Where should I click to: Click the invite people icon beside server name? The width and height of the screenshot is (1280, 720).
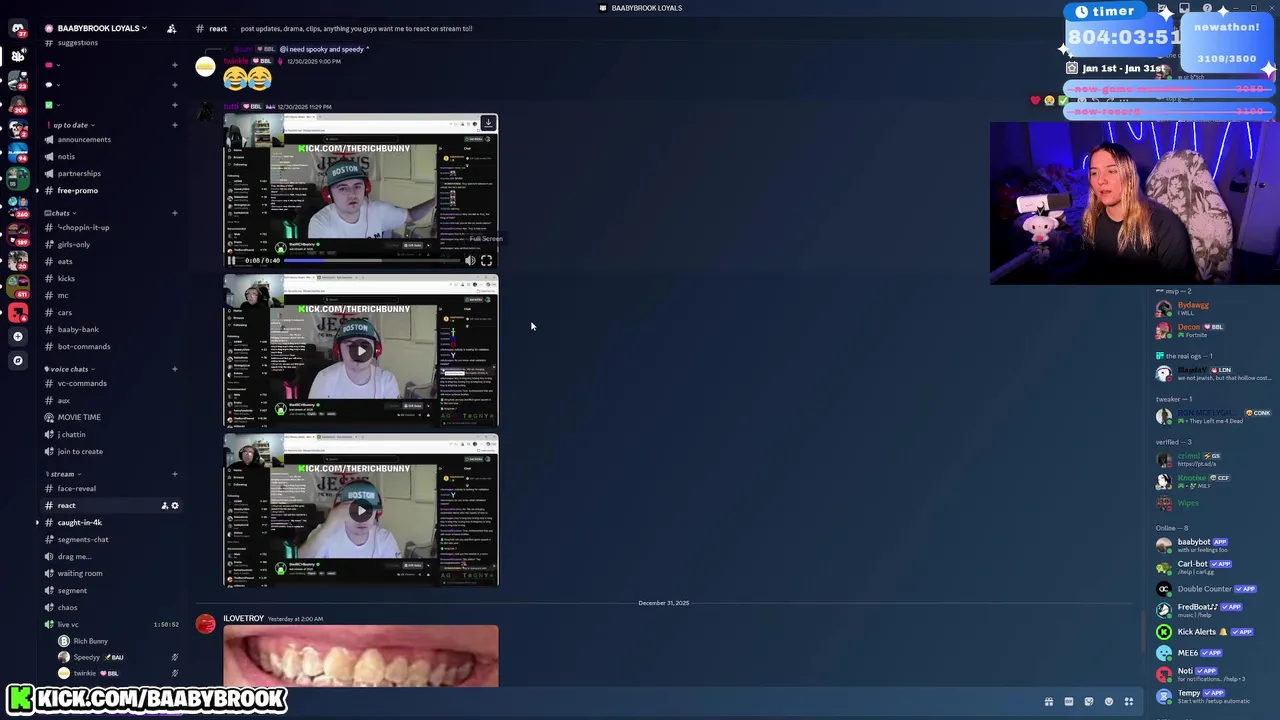pyautogui.click(x=172, y=28)
